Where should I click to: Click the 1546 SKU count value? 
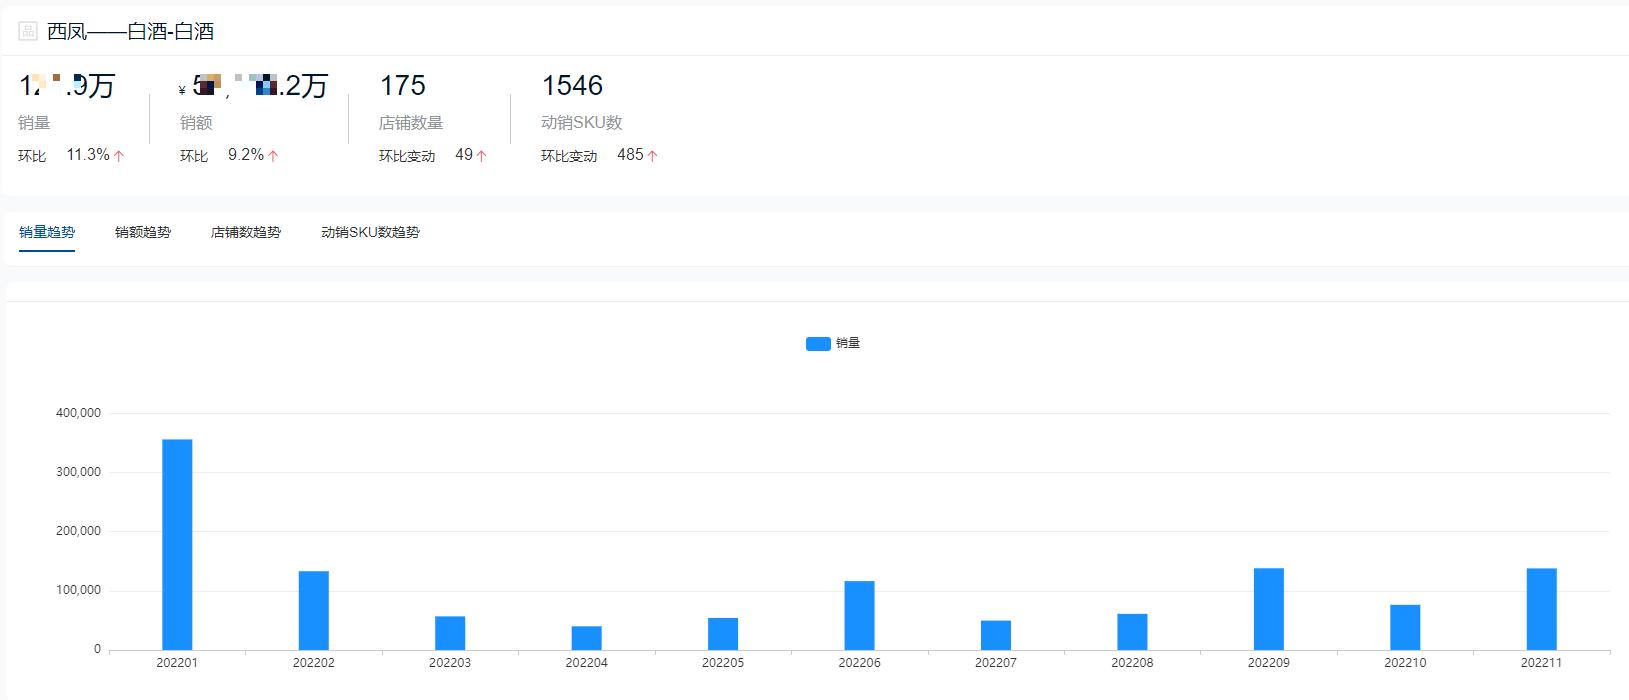[x=572, y=86]
